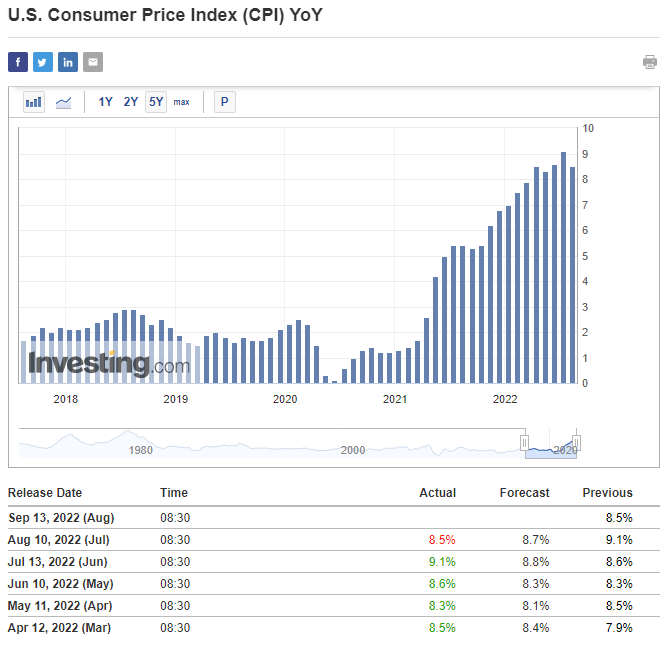The image size is (667, 646).
Task: Click May 11, 2022 (Apr) release date
Action: click(60, 606)
